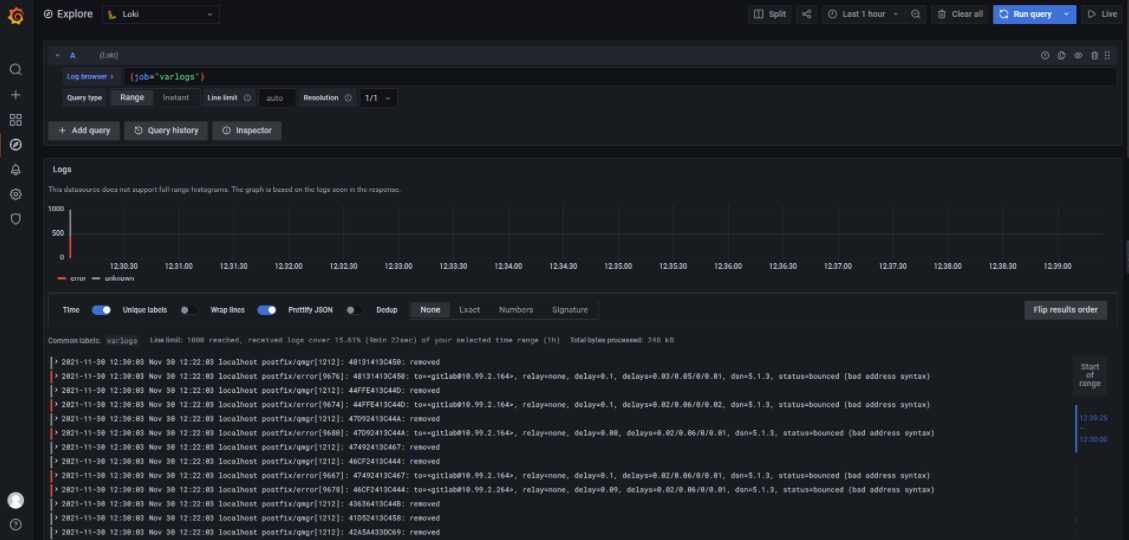Open the Grafana home logo
This screenshot has height=540, width=1129.
(x=15, y=15)
